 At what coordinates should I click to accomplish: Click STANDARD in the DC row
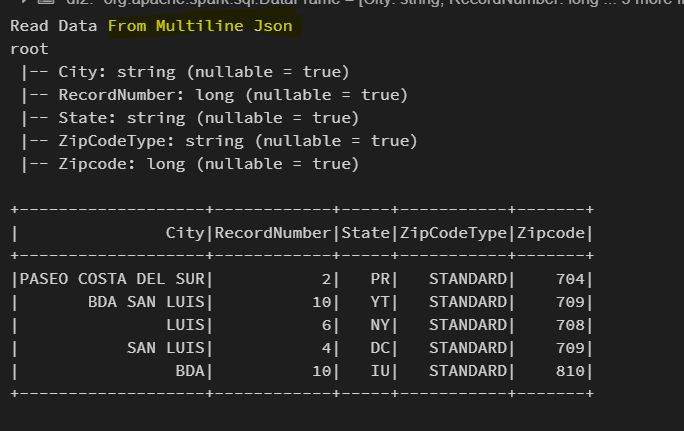click(468, 349)
